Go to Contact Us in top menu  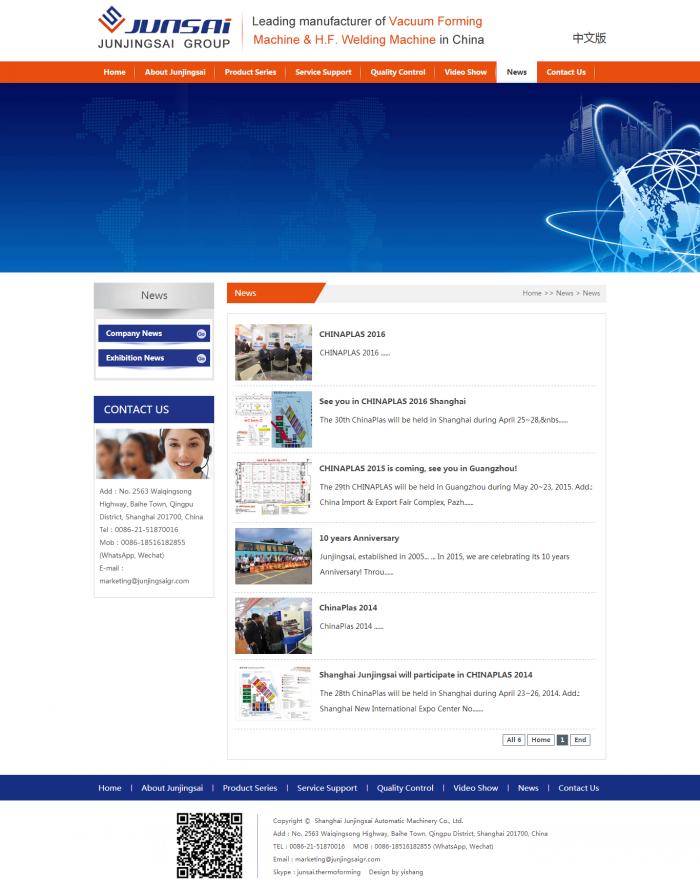pyautogui.click(x=565, y=72)
